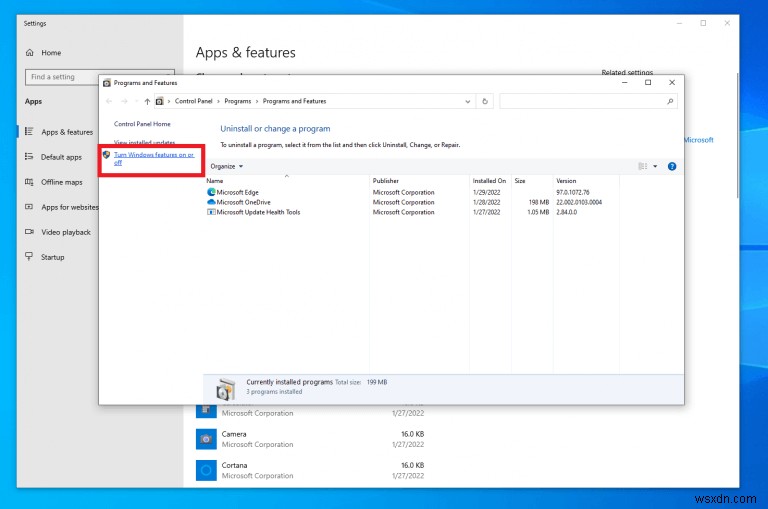Image resolution: width=768 pixels, height=509 pixels.
Task: Minimize the Programs and Features window
Action: click(x=624, y=83)
